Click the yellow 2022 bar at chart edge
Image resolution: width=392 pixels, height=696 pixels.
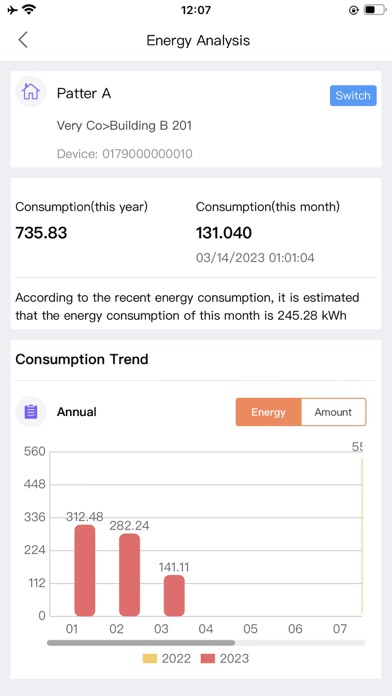coord(362,536)
